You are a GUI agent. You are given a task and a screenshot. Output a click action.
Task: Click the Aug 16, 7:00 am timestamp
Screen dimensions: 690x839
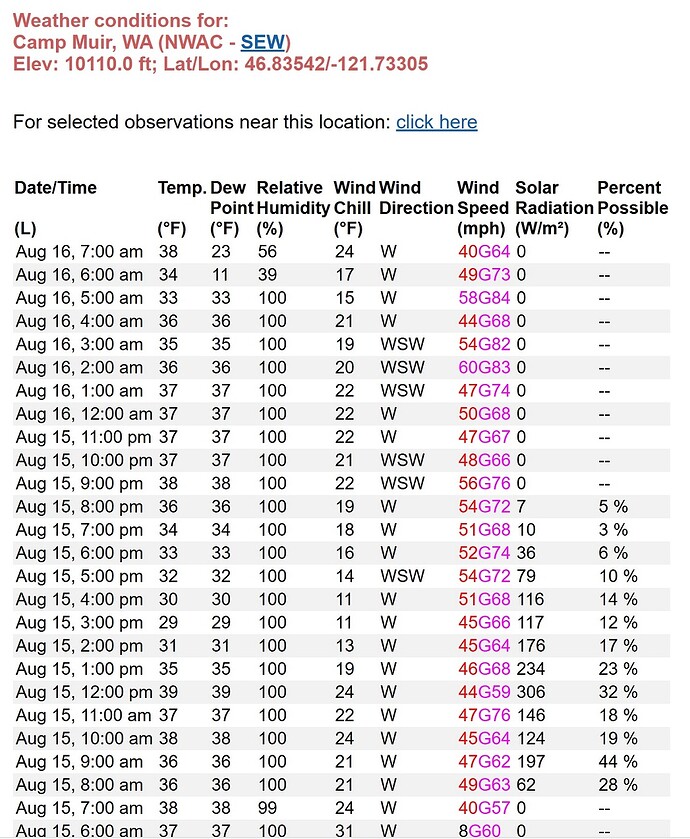[79, 252]
